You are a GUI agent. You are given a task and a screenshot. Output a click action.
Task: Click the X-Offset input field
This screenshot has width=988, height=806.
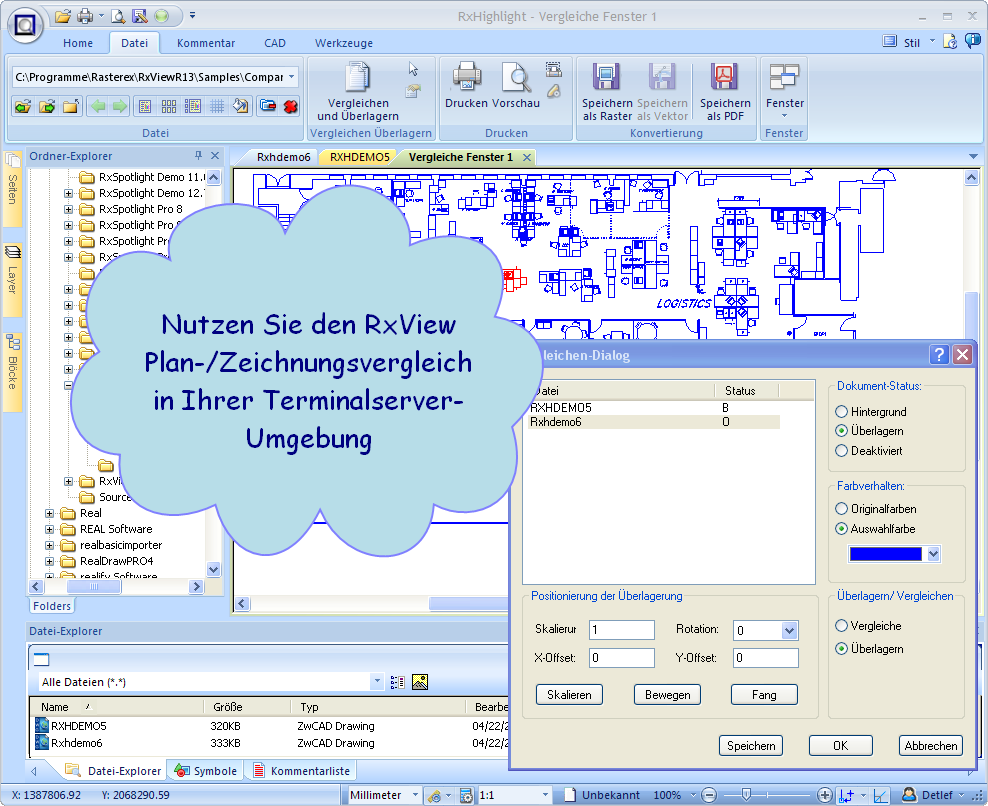[x=620, y=658]
